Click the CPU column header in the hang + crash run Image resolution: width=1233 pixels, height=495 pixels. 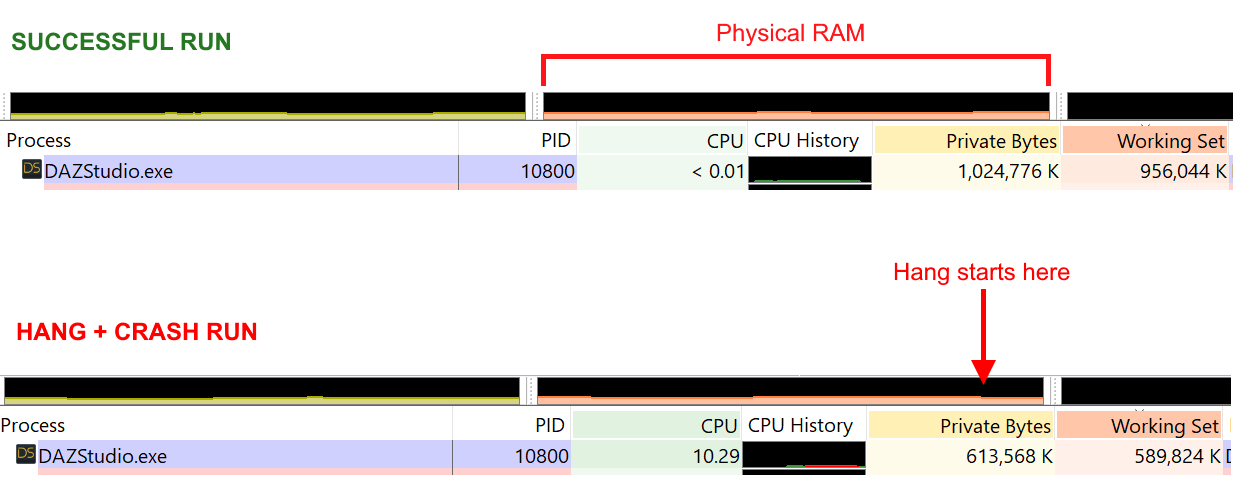pos(718,426)
